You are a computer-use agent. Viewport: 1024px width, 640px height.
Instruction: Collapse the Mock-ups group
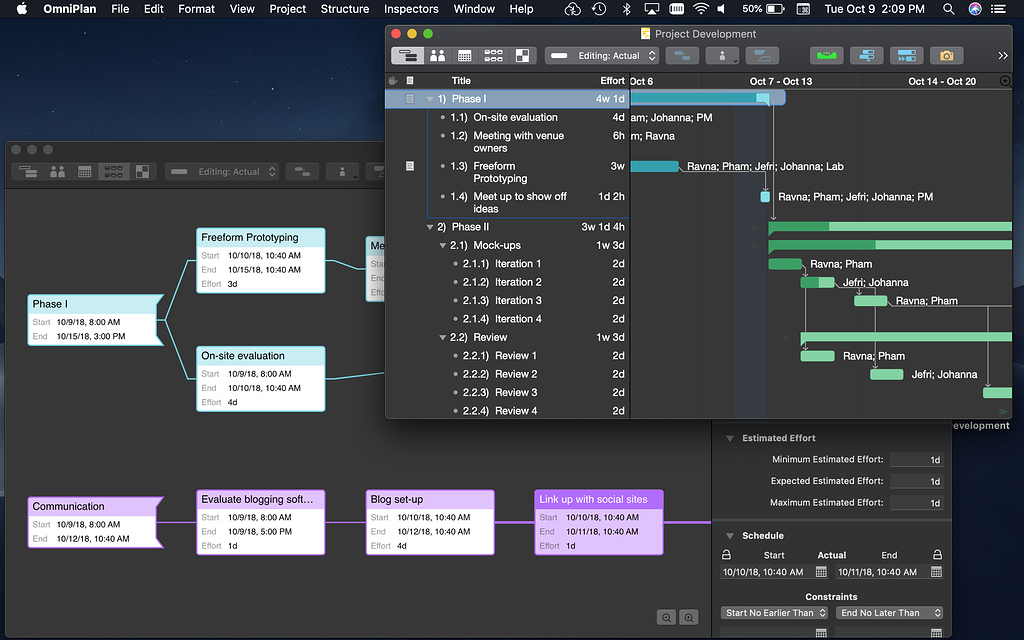pyautogui.click(x=443, y=246)
